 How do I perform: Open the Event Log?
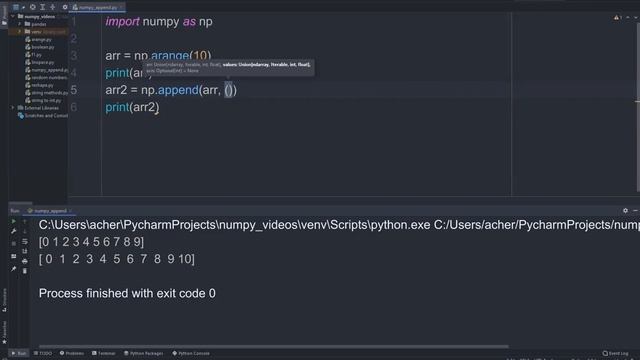click(x=616, y=353)
